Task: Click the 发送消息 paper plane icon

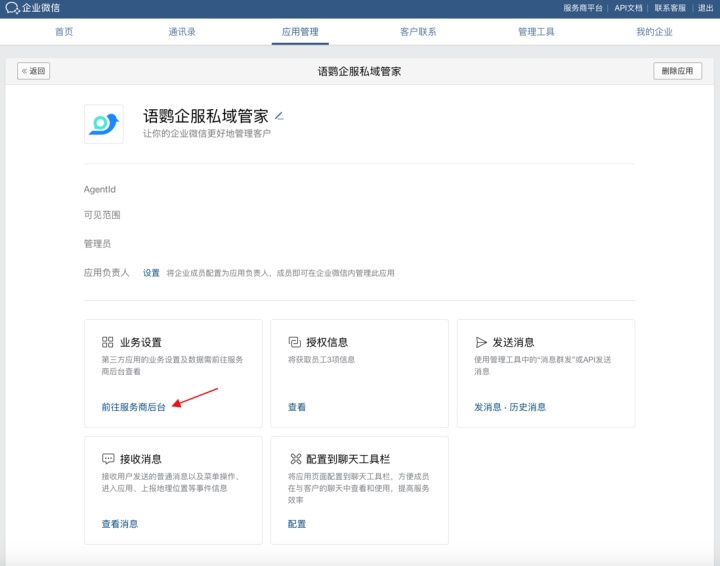Action: [x=481, y=342]
